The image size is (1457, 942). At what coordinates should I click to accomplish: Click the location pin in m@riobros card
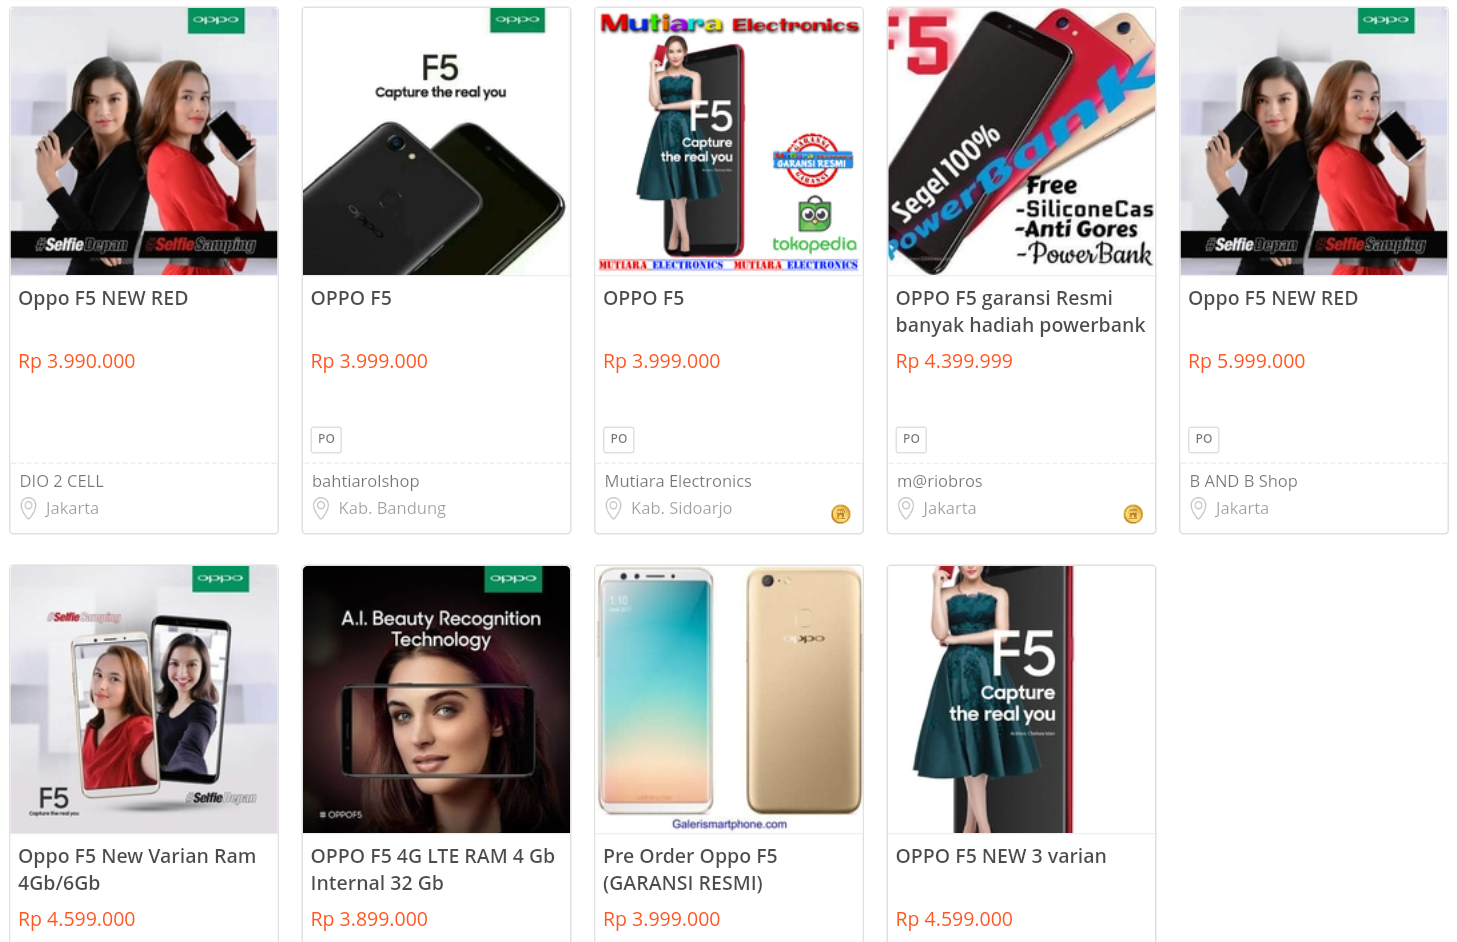pos(906,509)
